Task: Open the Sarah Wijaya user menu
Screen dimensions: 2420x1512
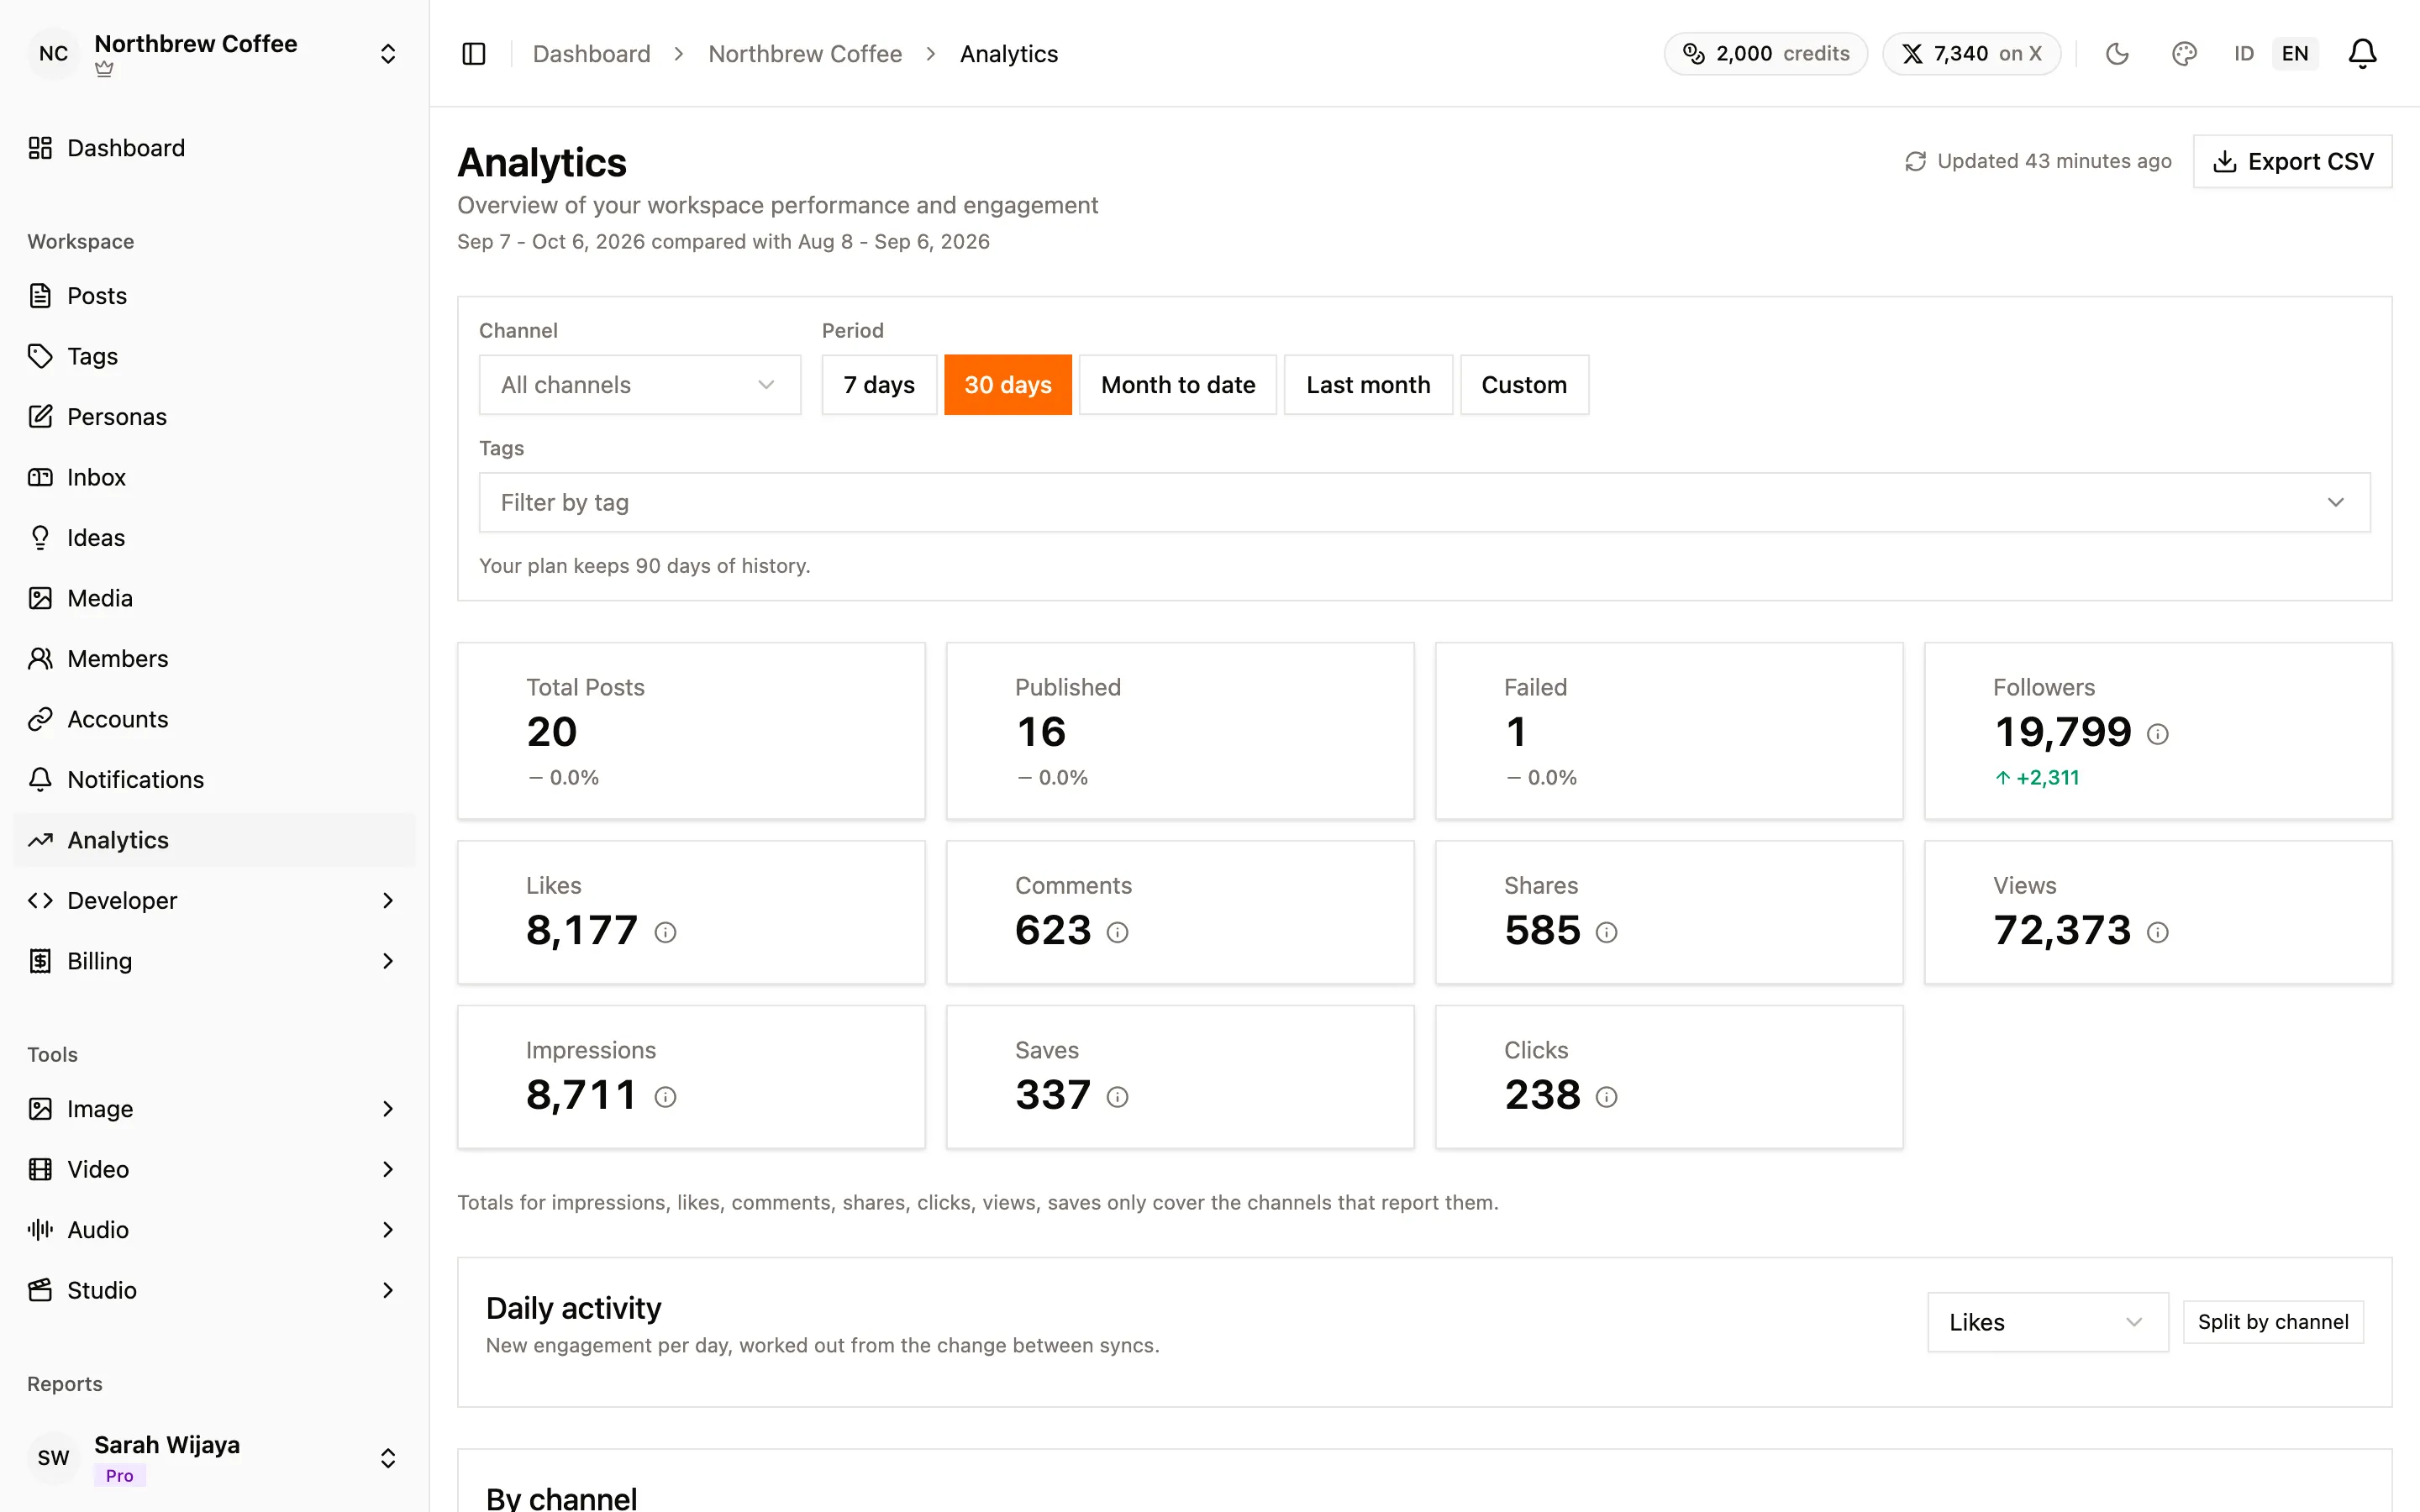Action: (214, 1458)
